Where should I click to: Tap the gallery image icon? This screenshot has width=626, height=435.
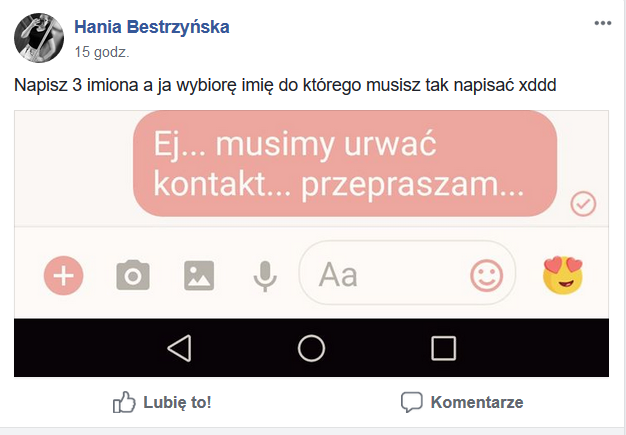199,275
